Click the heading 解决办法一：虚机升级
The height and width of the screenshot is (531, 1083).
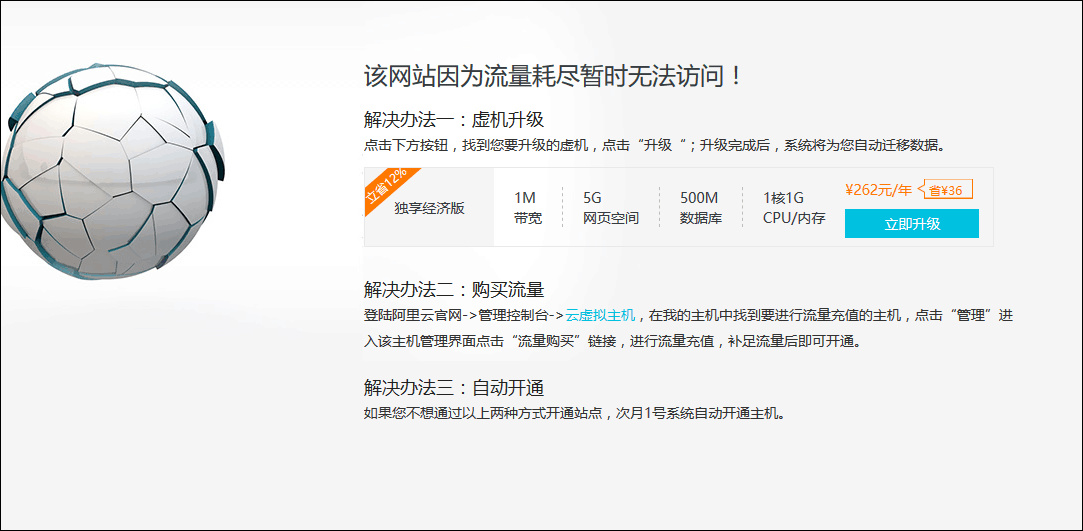(454, 119)
